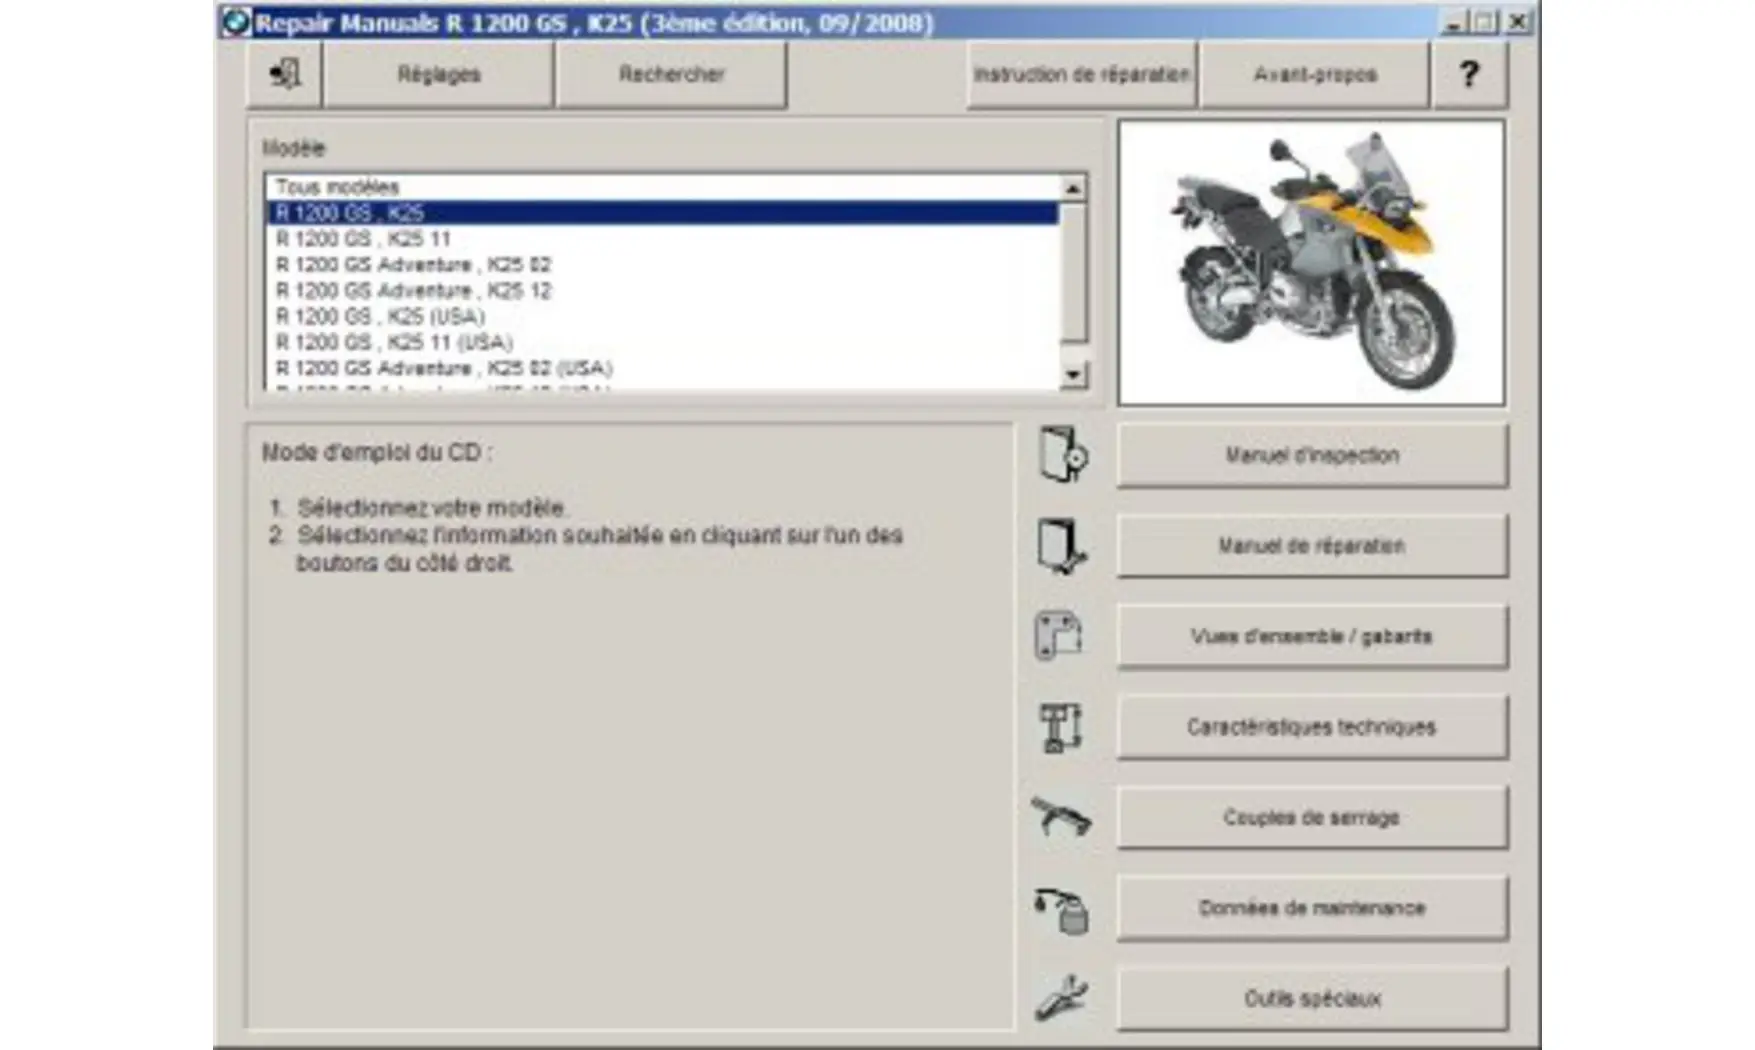
Task: Open Instruction de réparation
Action: (x=1082, y=74)
